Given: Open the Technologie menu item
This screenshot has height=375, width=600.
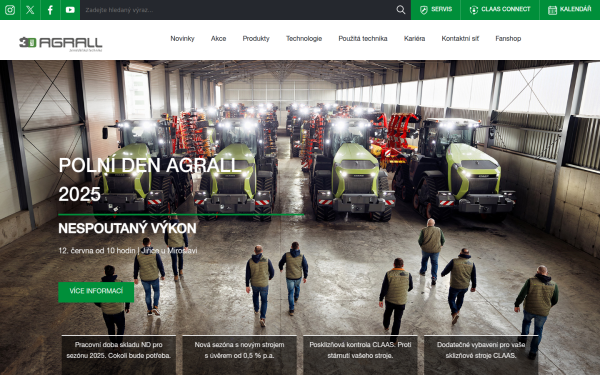Looking at the screenshot, I should 304,39.
